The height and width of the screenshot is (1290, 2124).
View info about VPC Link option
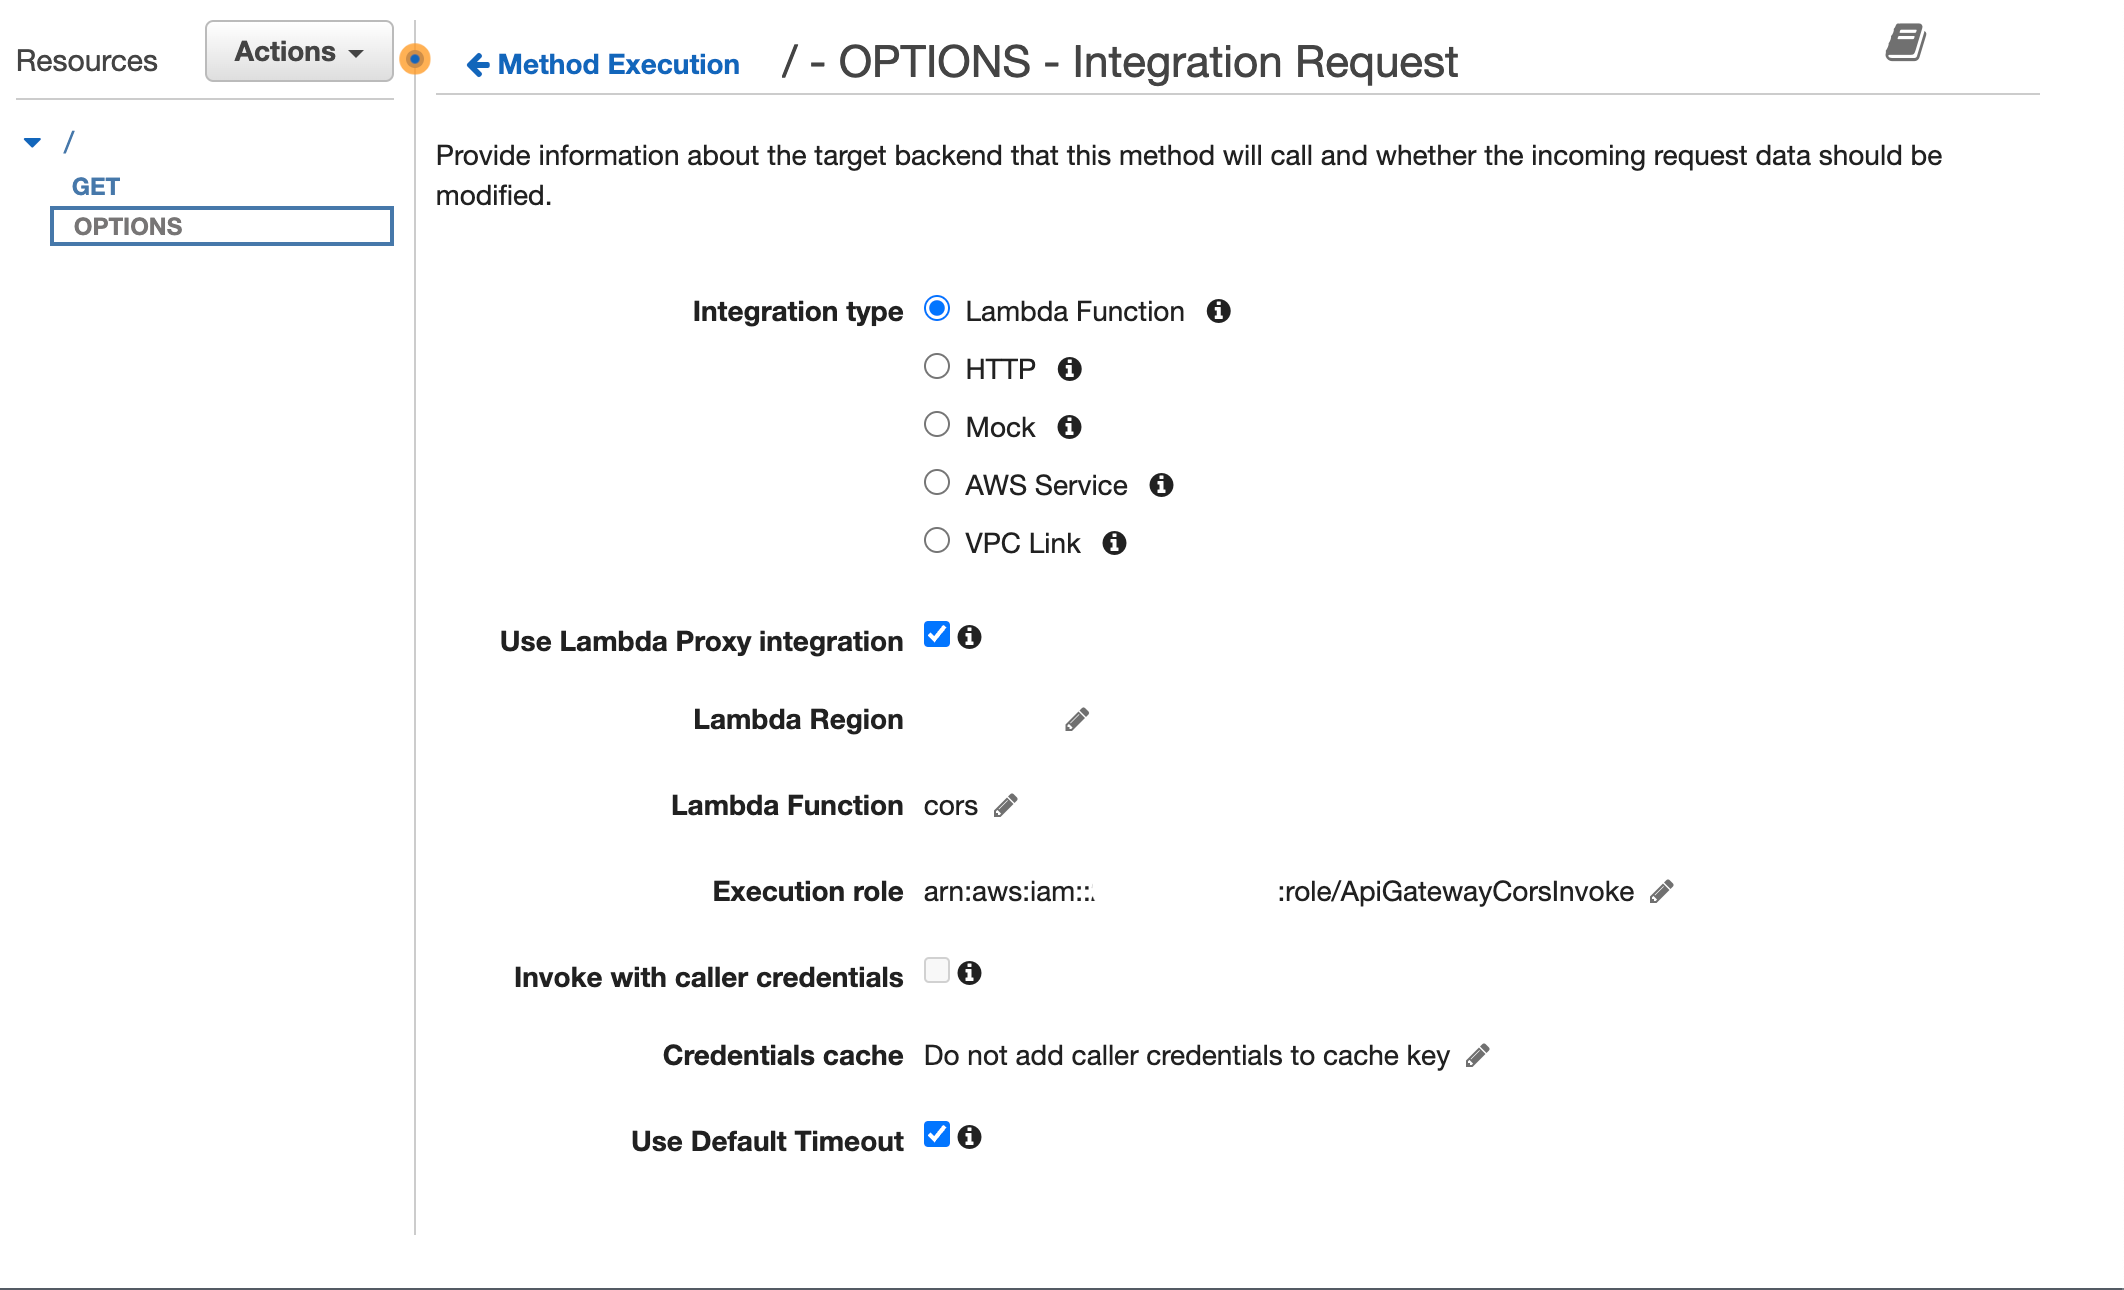click(x=1114, y=543)
